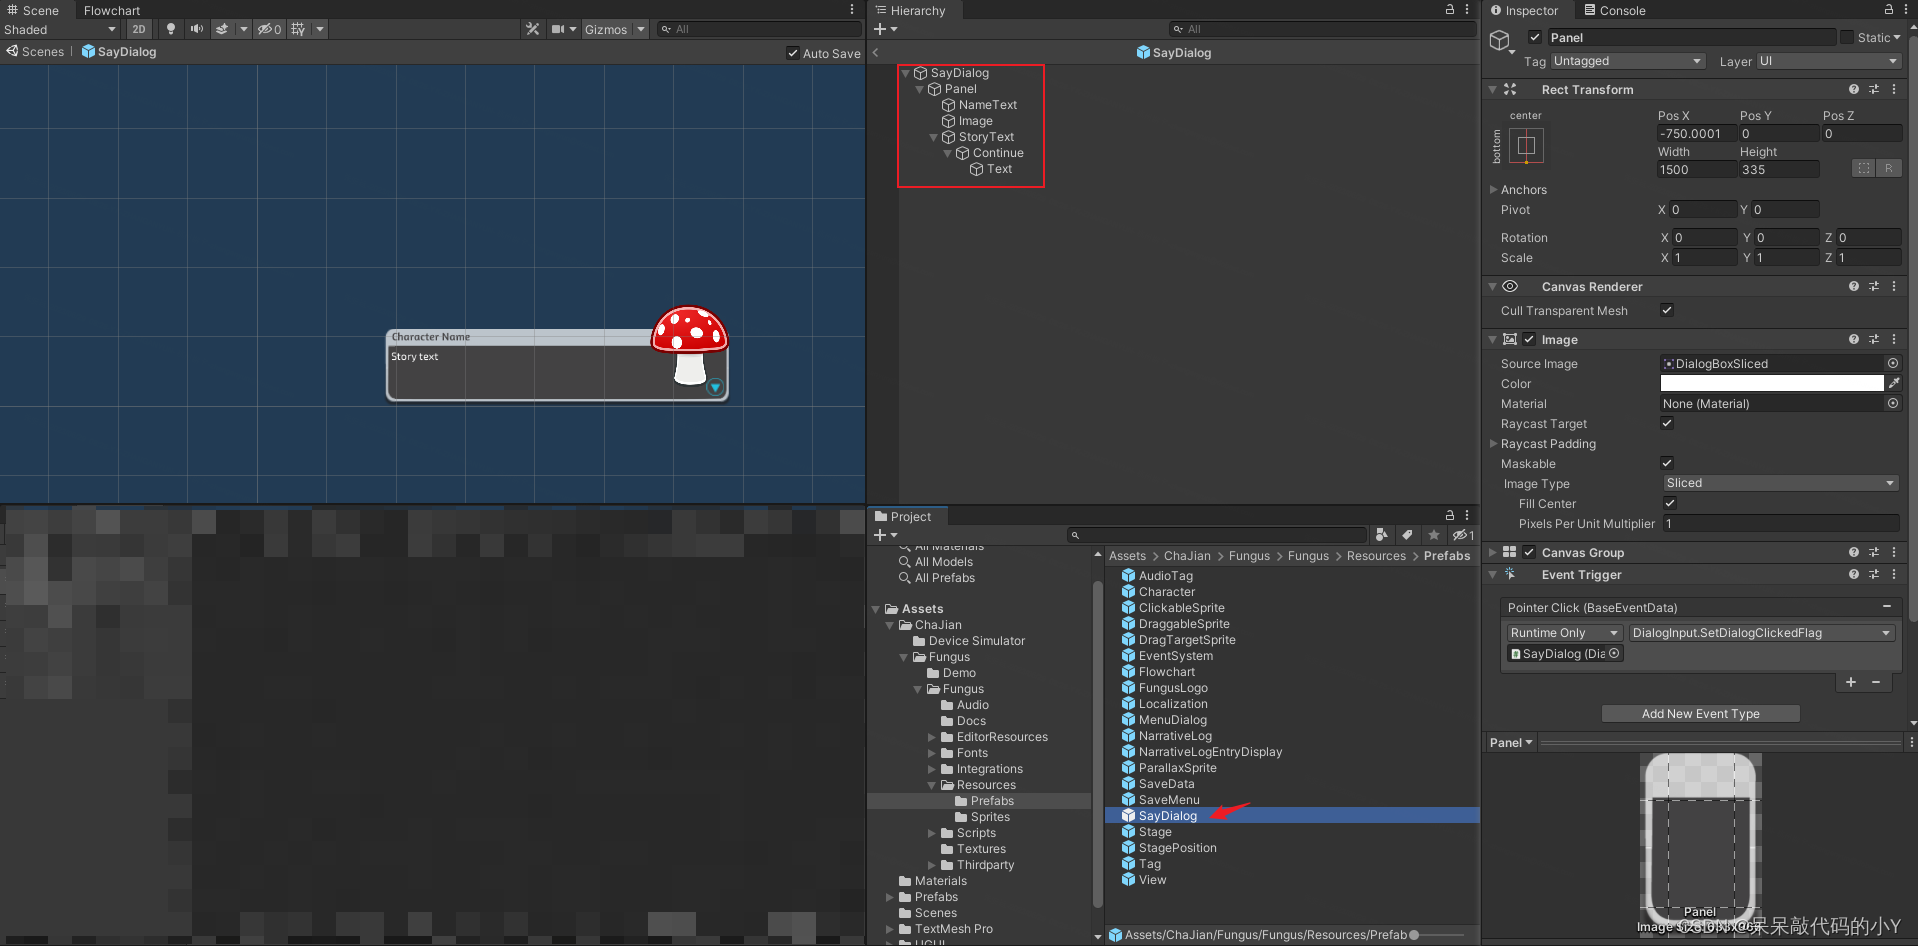
Task: Switch to Console tab
Action: [x=1614, y=10]
